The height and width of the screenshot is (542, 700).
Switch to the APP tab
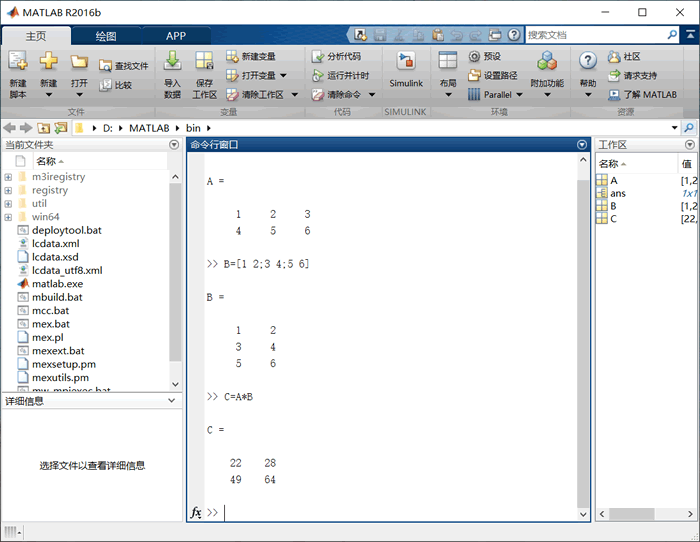click(176, 36)
